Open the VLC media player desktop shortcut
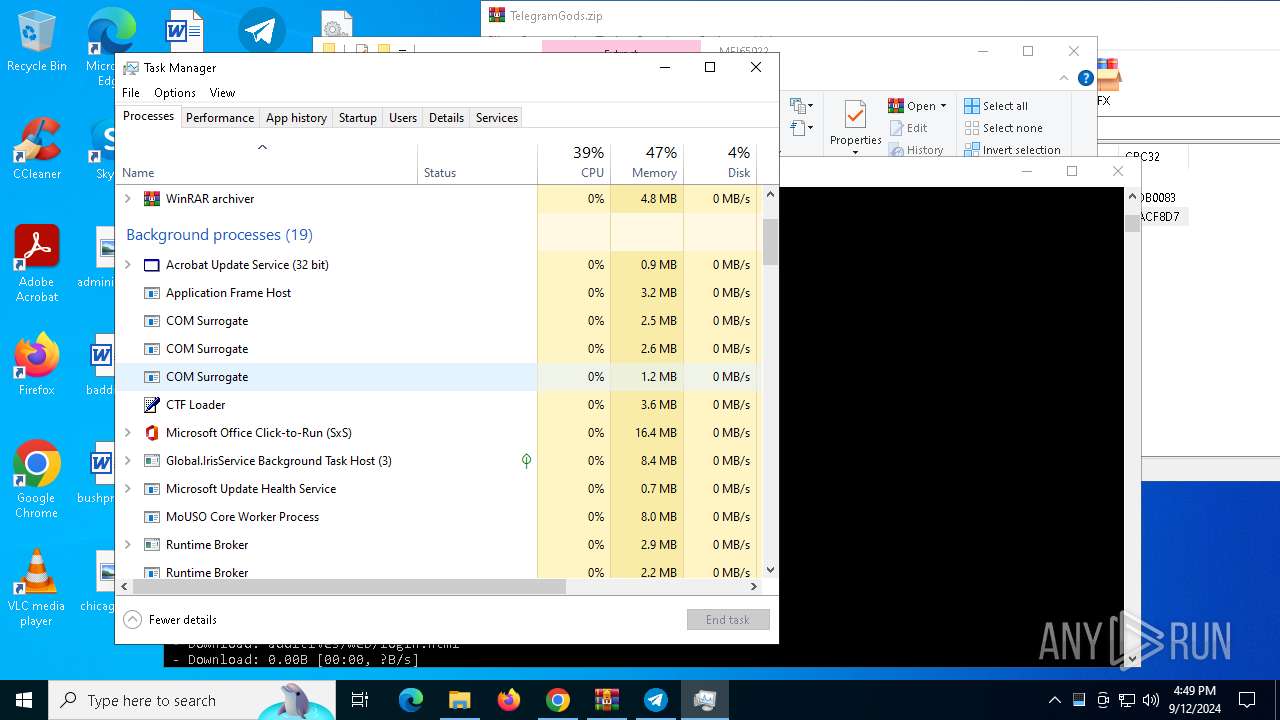 click(36, 587)
